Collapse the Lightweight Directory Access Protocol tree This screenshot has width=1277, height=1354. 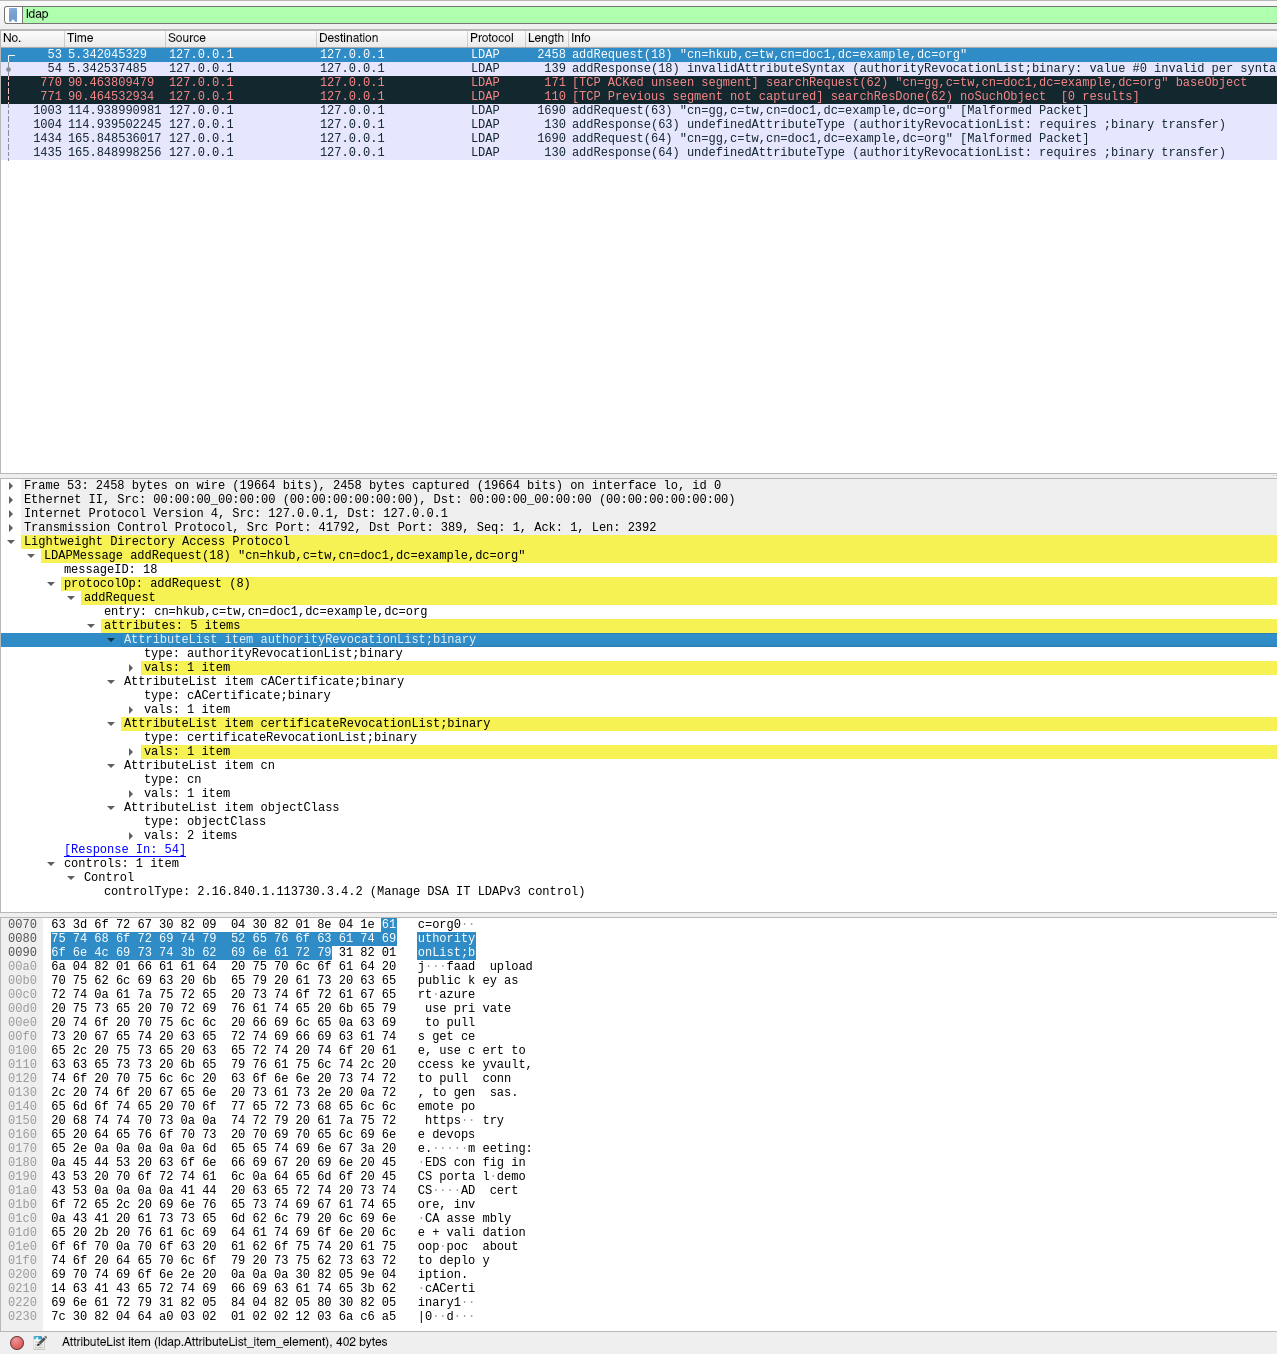(11, 542)
